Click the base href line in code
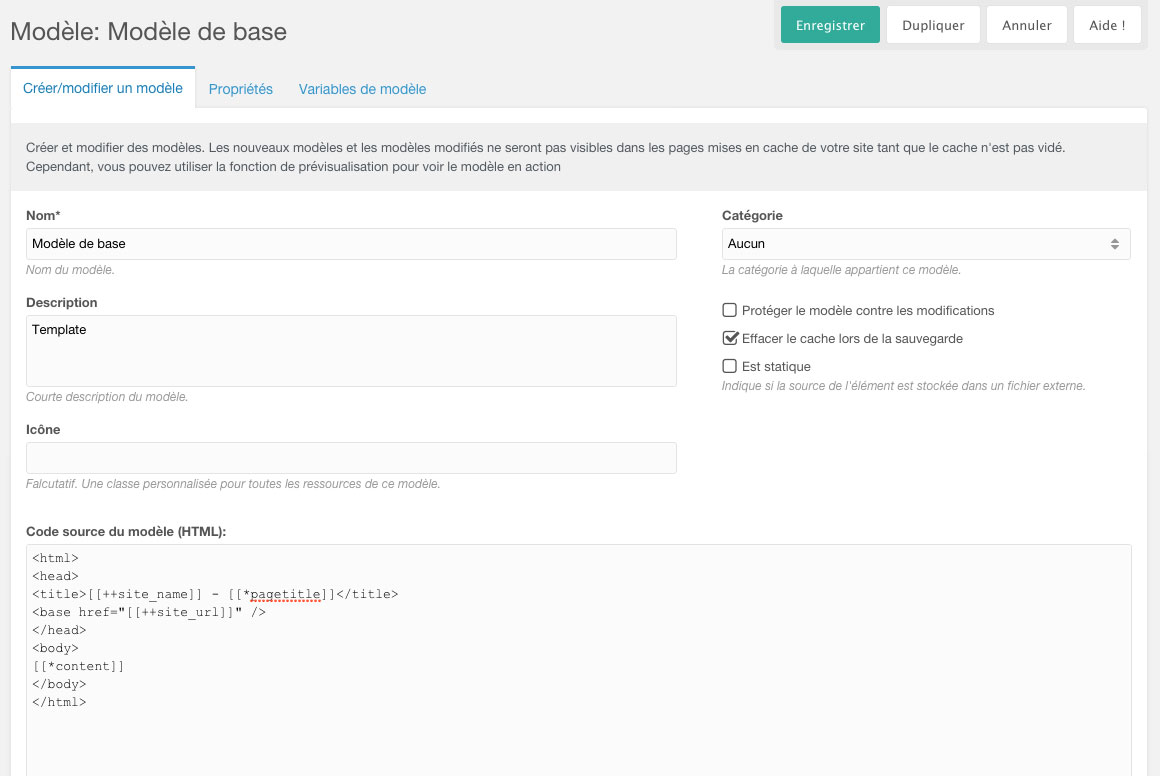The image size is (1160, 776). 149,612
